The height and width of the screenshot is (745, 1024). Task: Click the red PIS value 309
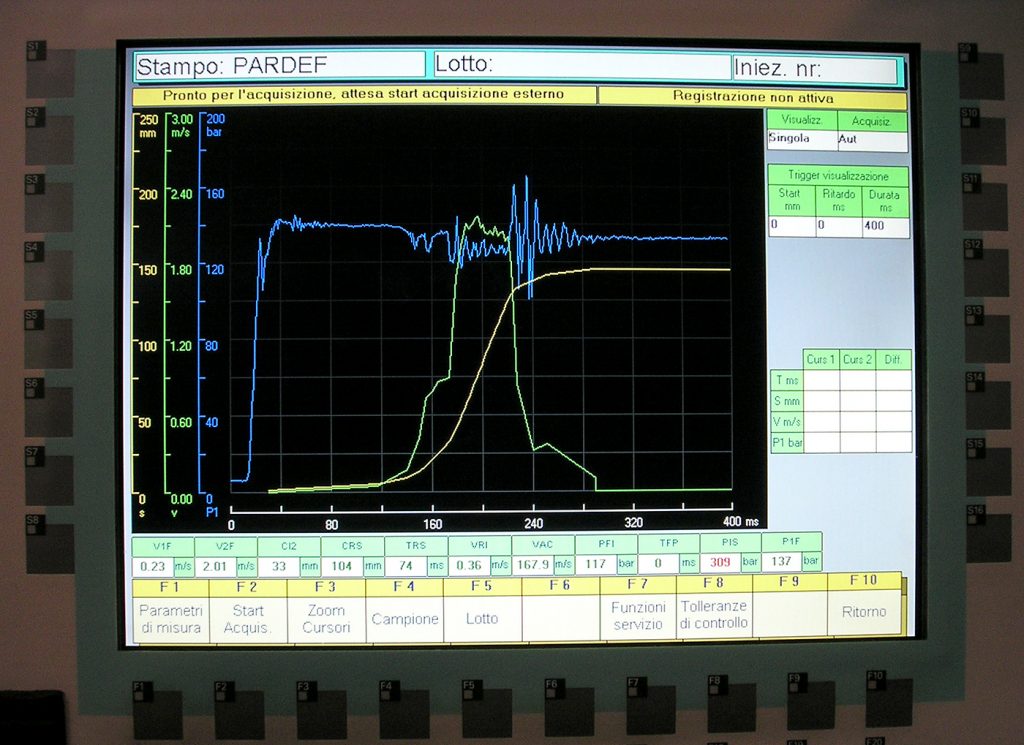point(719,563)
